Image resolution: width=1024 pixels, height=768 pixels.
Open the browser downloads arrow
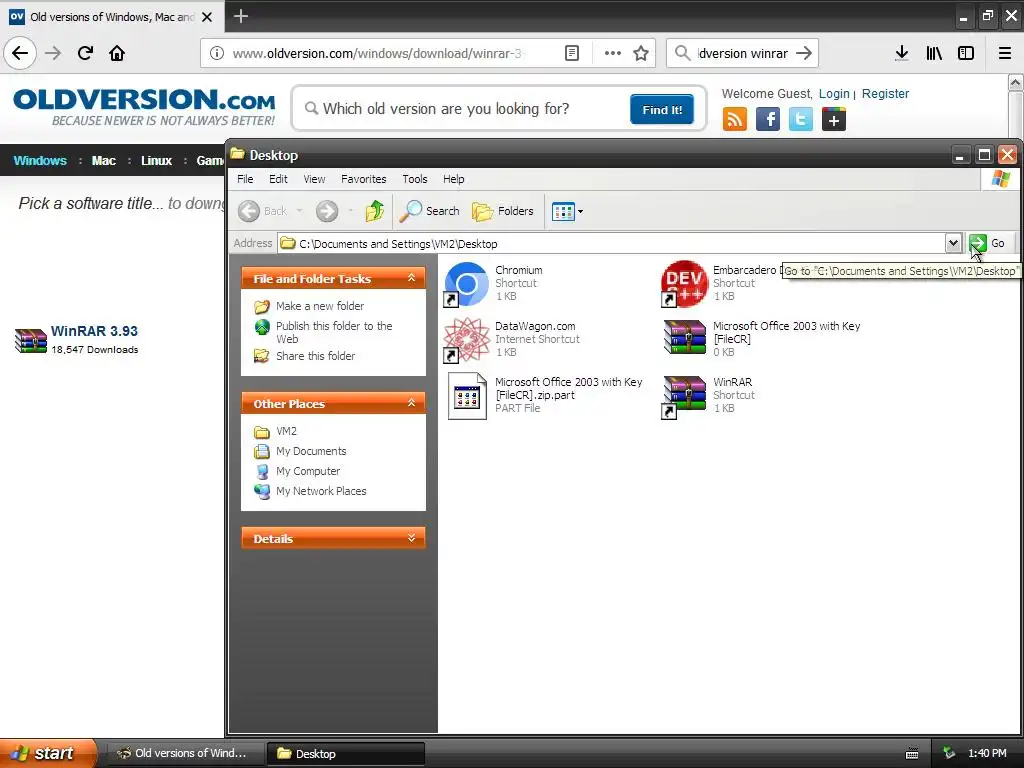point(902,54)
